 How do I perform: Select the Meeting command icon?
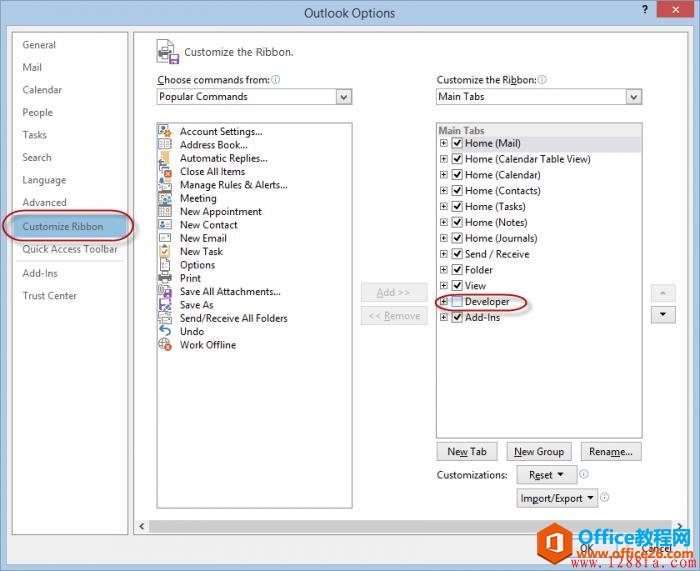point(165,198)
